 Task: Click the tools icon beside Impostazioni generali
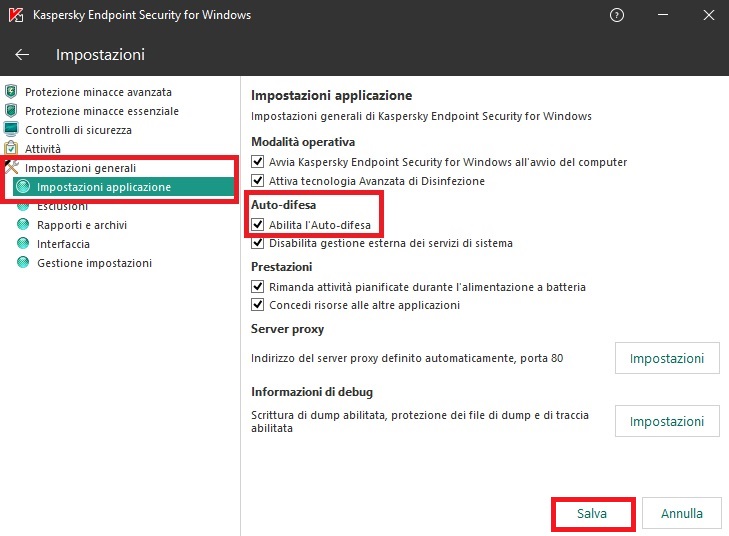(x=11, y=167)
